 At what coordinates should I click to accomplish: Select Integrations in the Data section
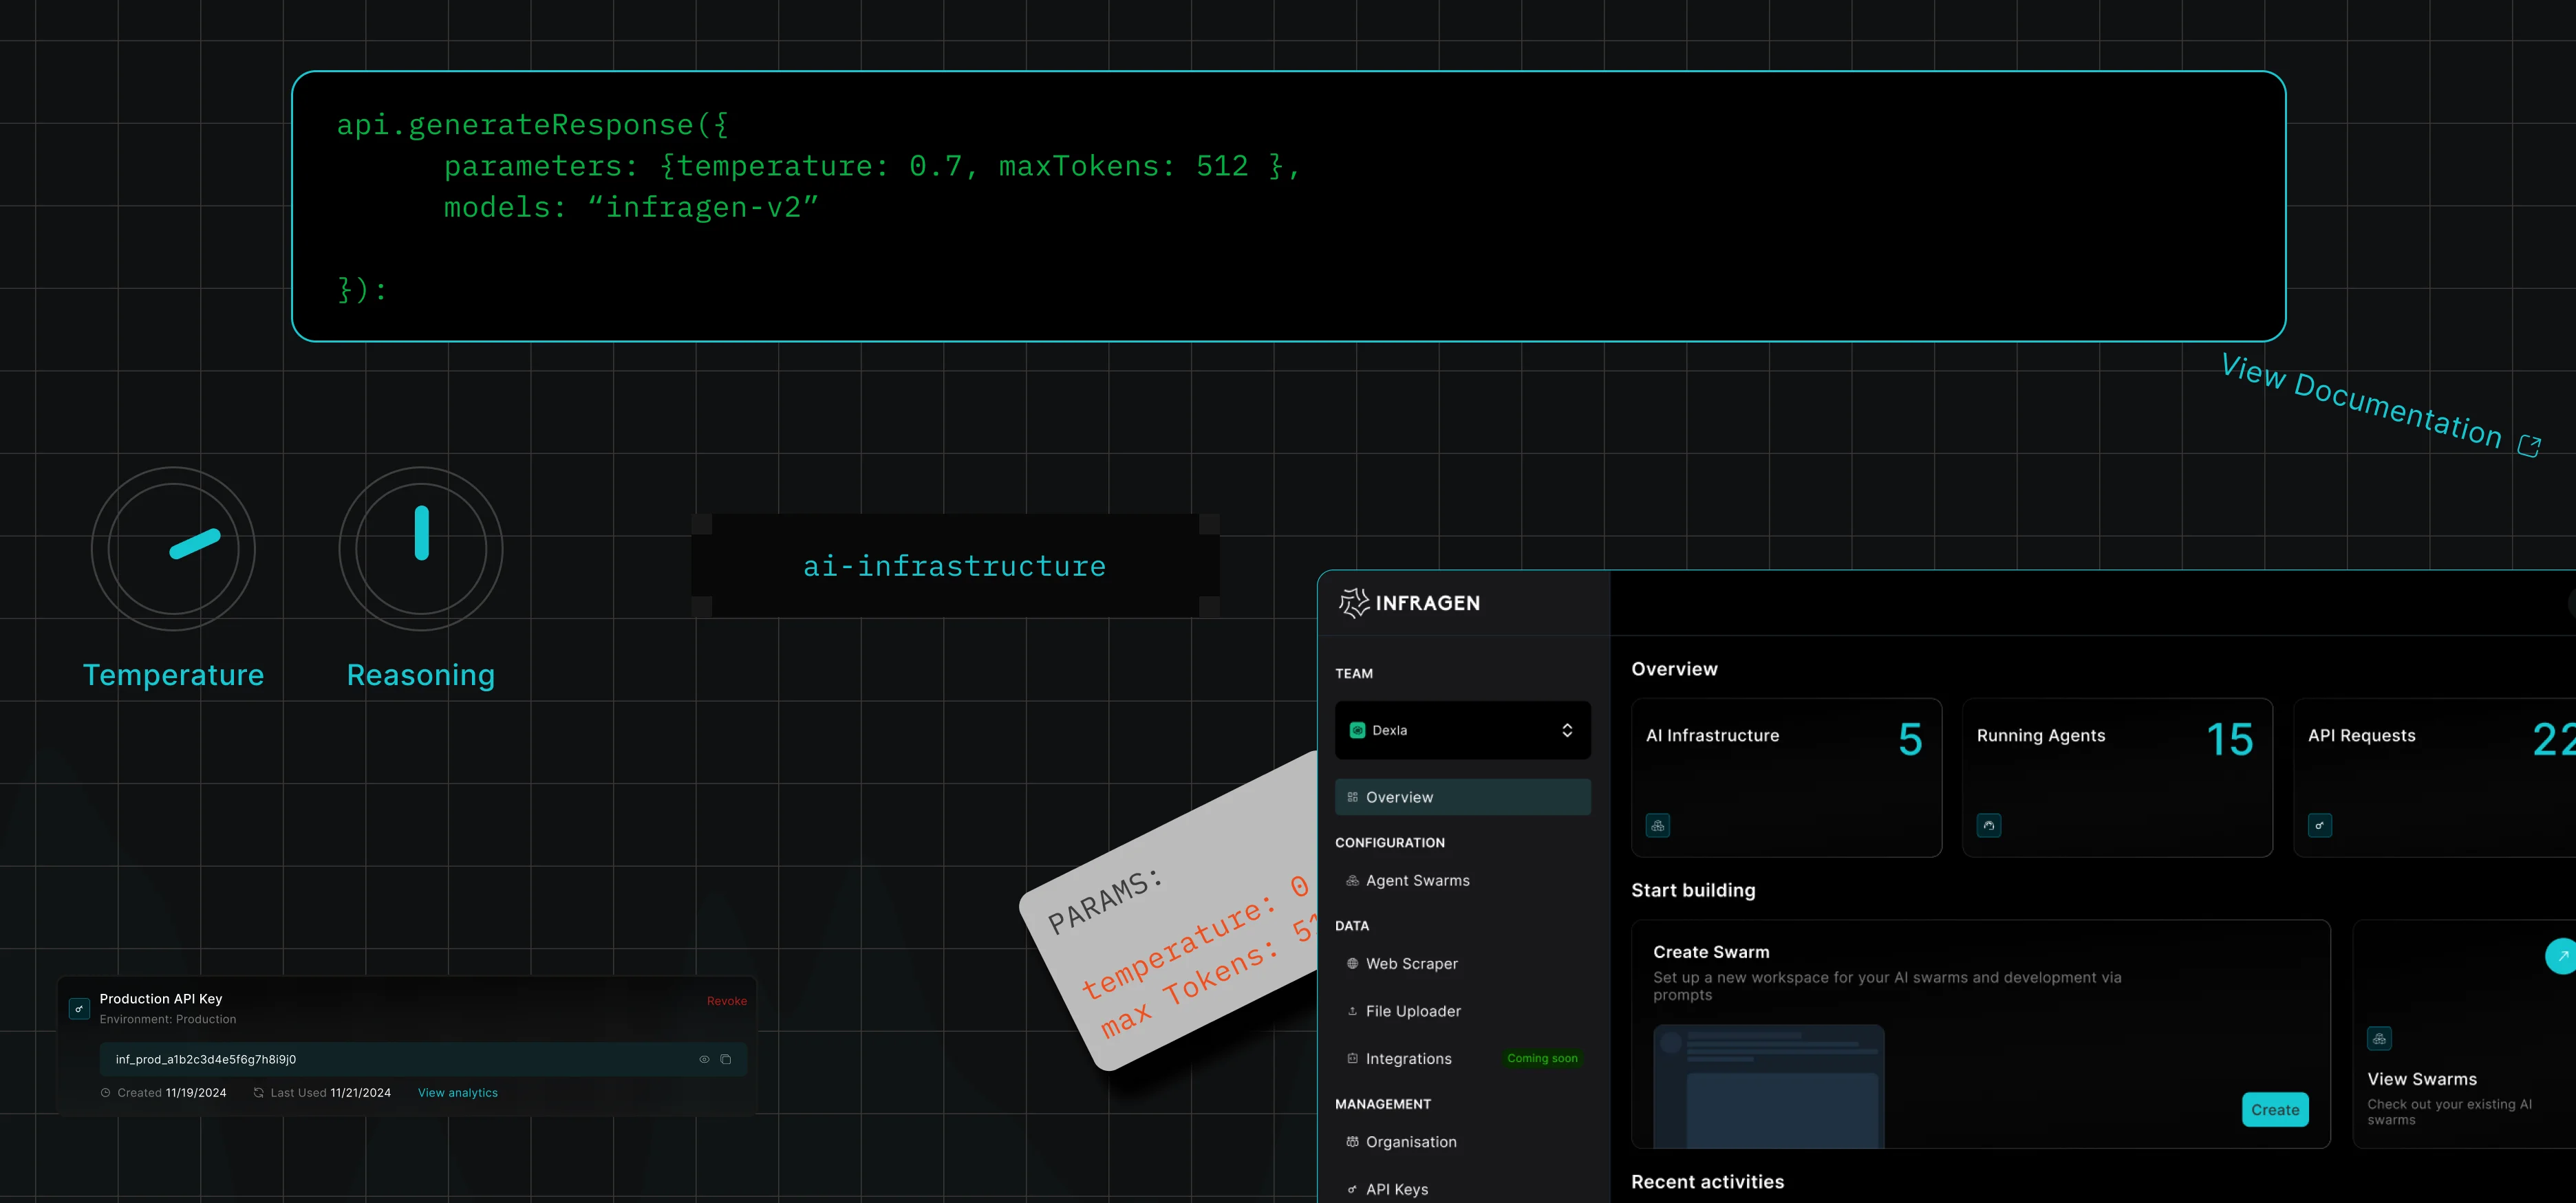click(x=1409, y=1058)
